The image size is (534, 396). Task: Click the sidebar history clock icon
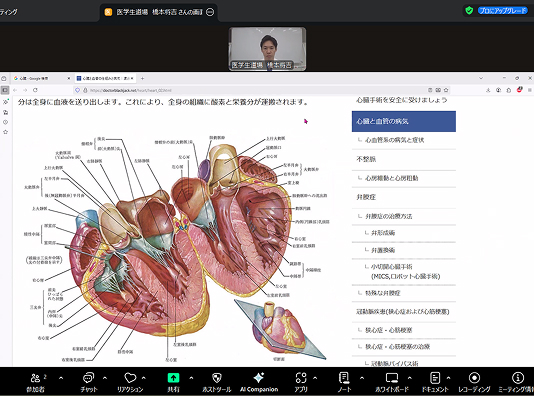5,122
